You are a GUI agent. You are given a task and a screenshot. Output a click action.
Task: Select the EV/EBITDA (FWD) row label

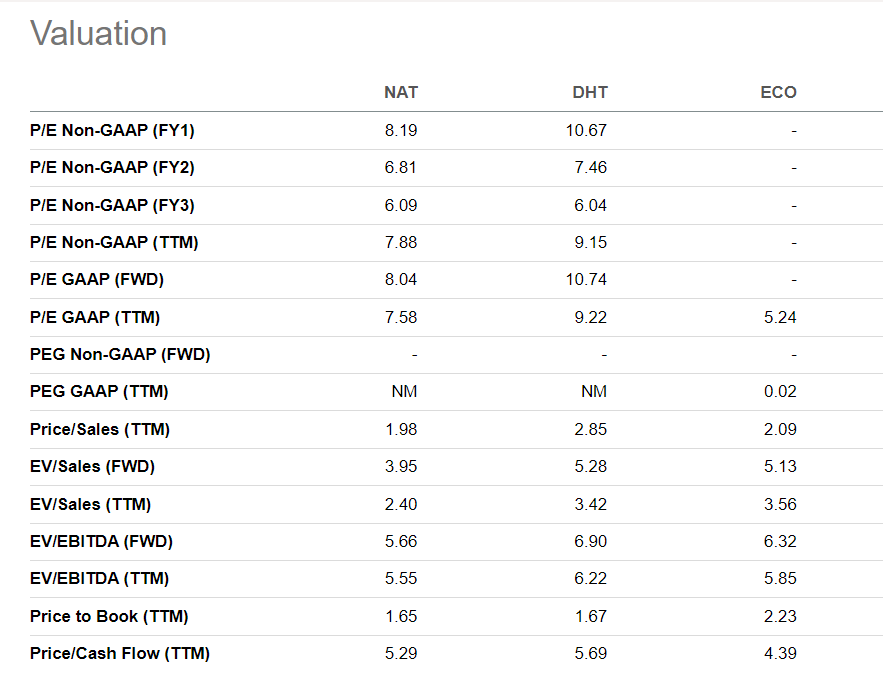tap(101, 542)
